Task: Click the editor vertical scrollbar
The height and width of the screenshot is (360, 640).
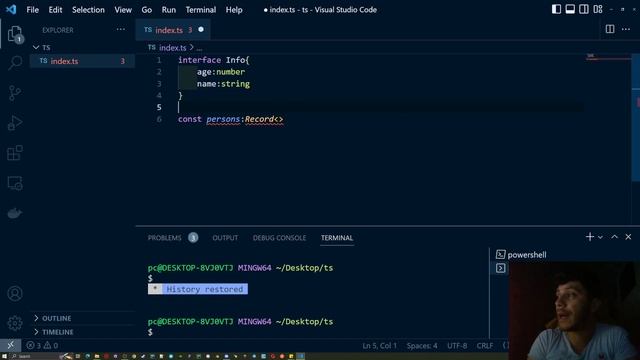Action: (x=636, y=118)
